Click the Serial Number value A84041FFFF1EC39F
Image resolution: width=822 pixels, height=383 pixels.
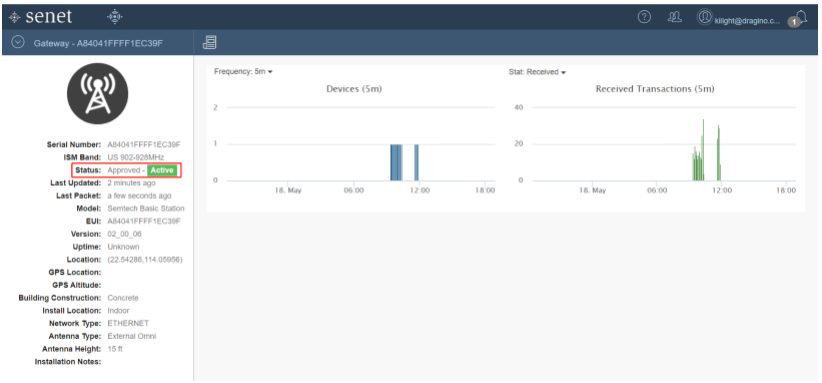click(144, 145)
